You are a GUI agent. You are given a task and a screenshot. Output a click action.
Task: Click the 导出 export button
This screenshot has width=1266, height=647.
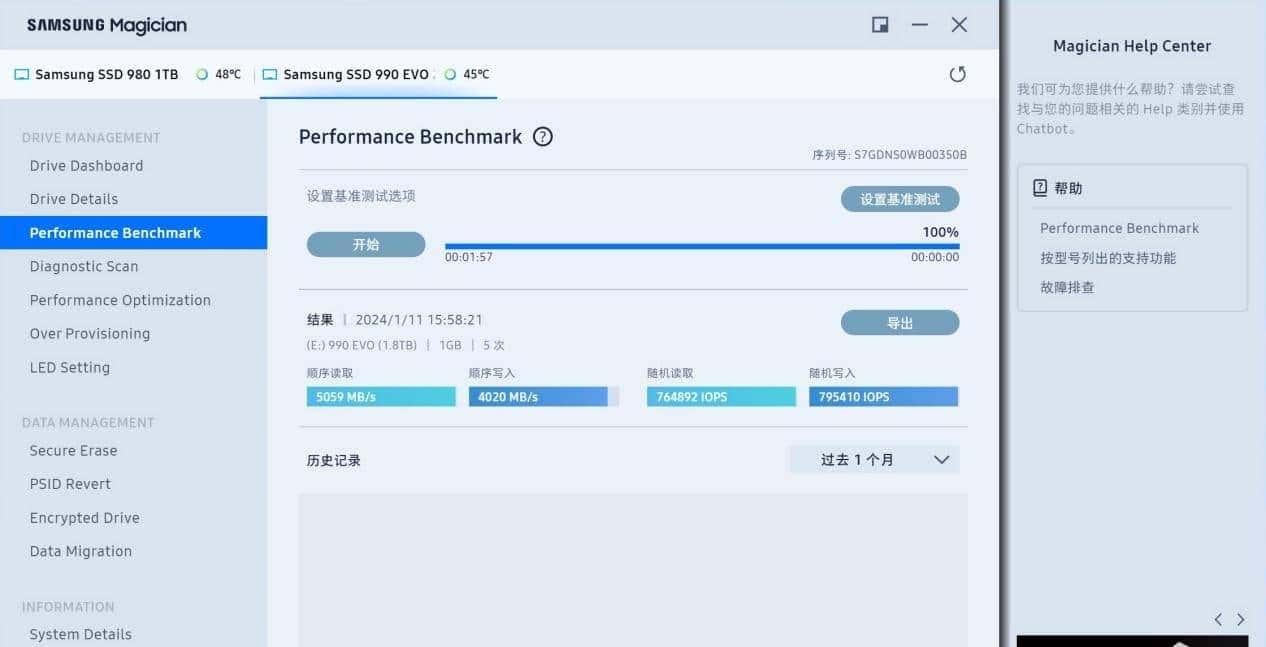(x=899, y=323)
